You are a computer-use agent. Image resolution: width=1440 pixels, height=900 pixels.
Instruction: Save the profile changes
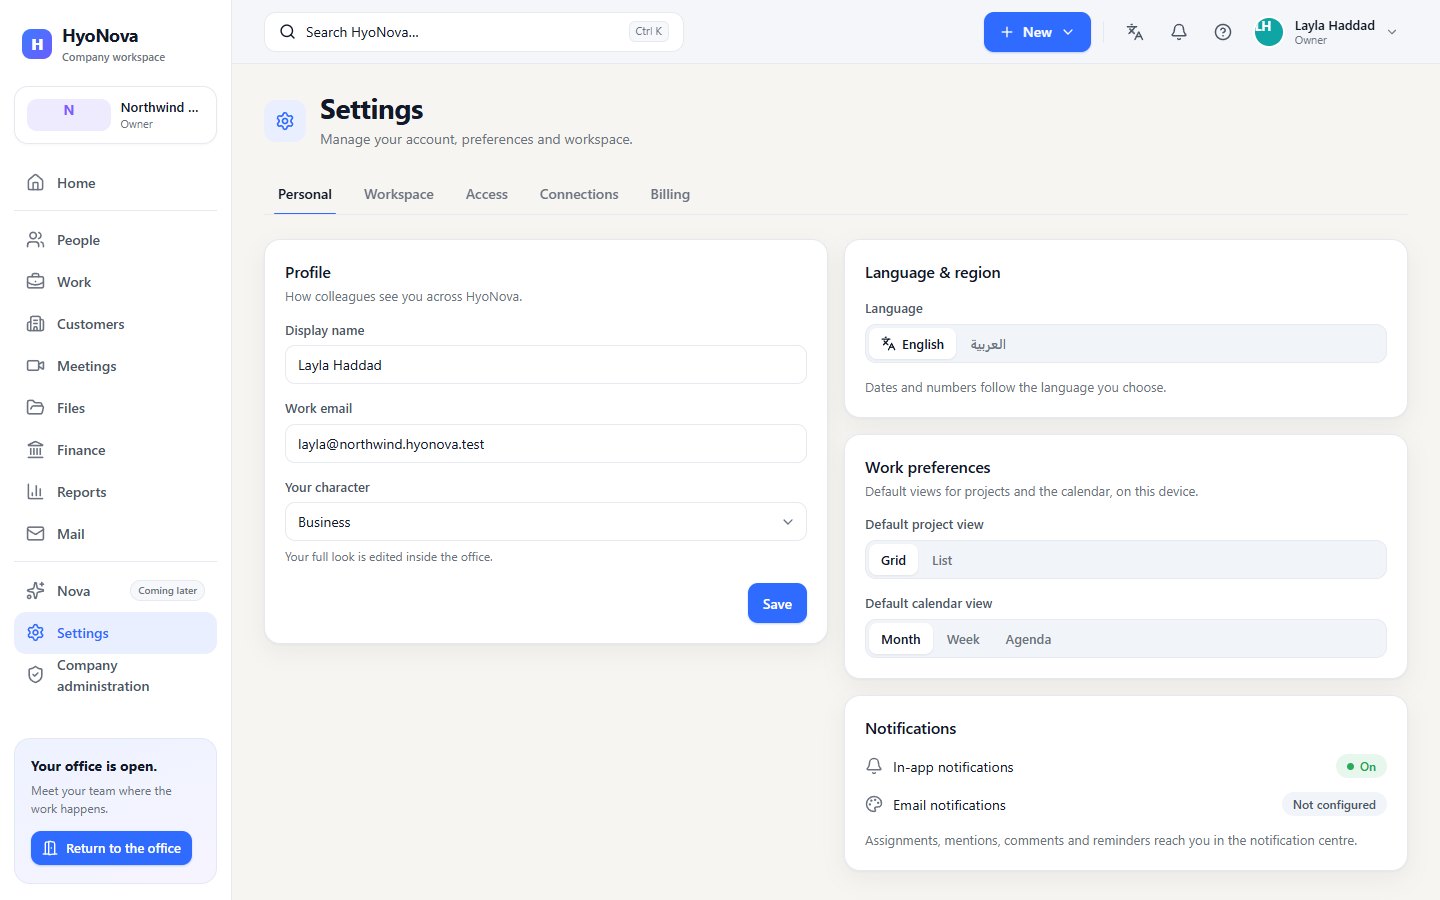pos(777,603)
